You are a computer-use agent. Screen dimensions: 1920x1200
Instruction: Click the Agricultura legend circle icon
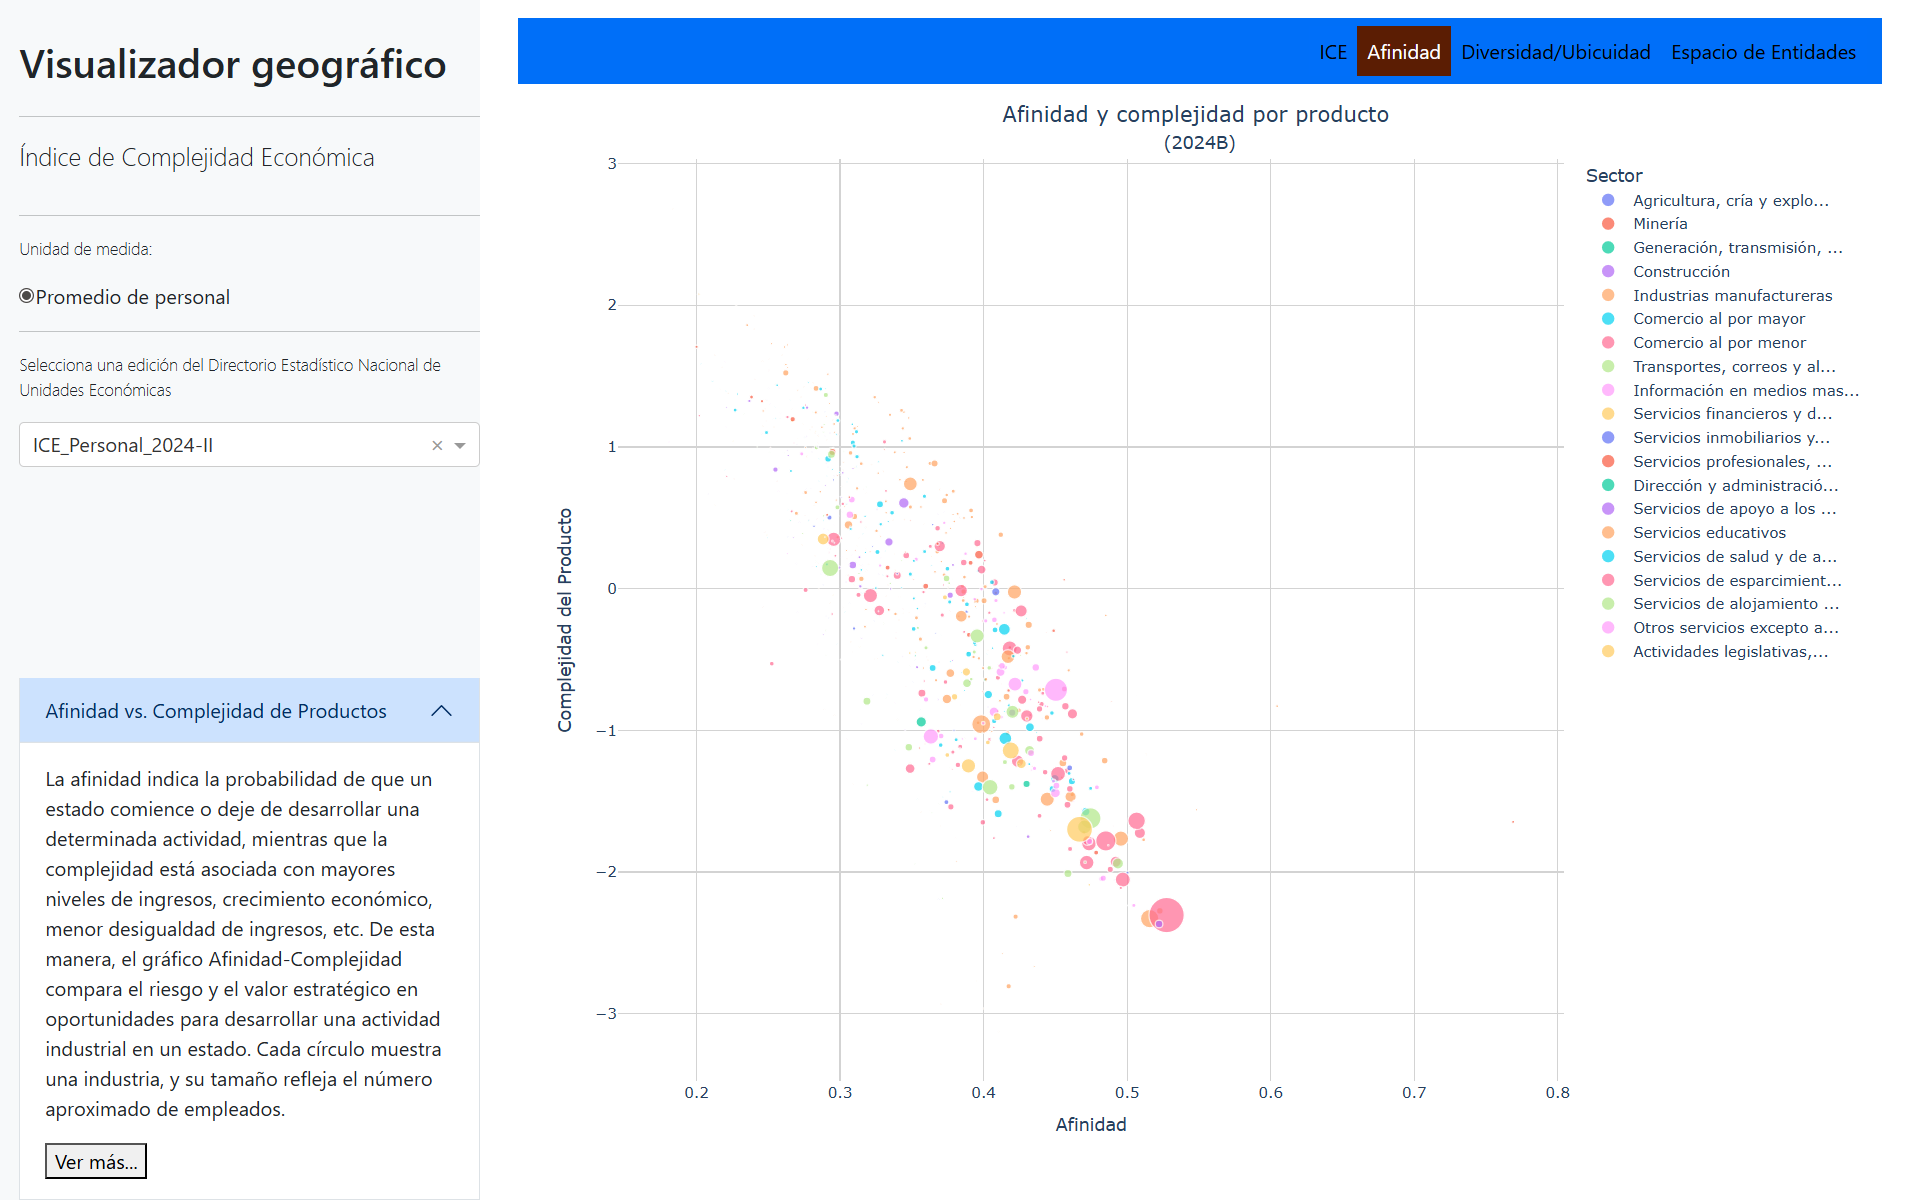point(1608,200)
